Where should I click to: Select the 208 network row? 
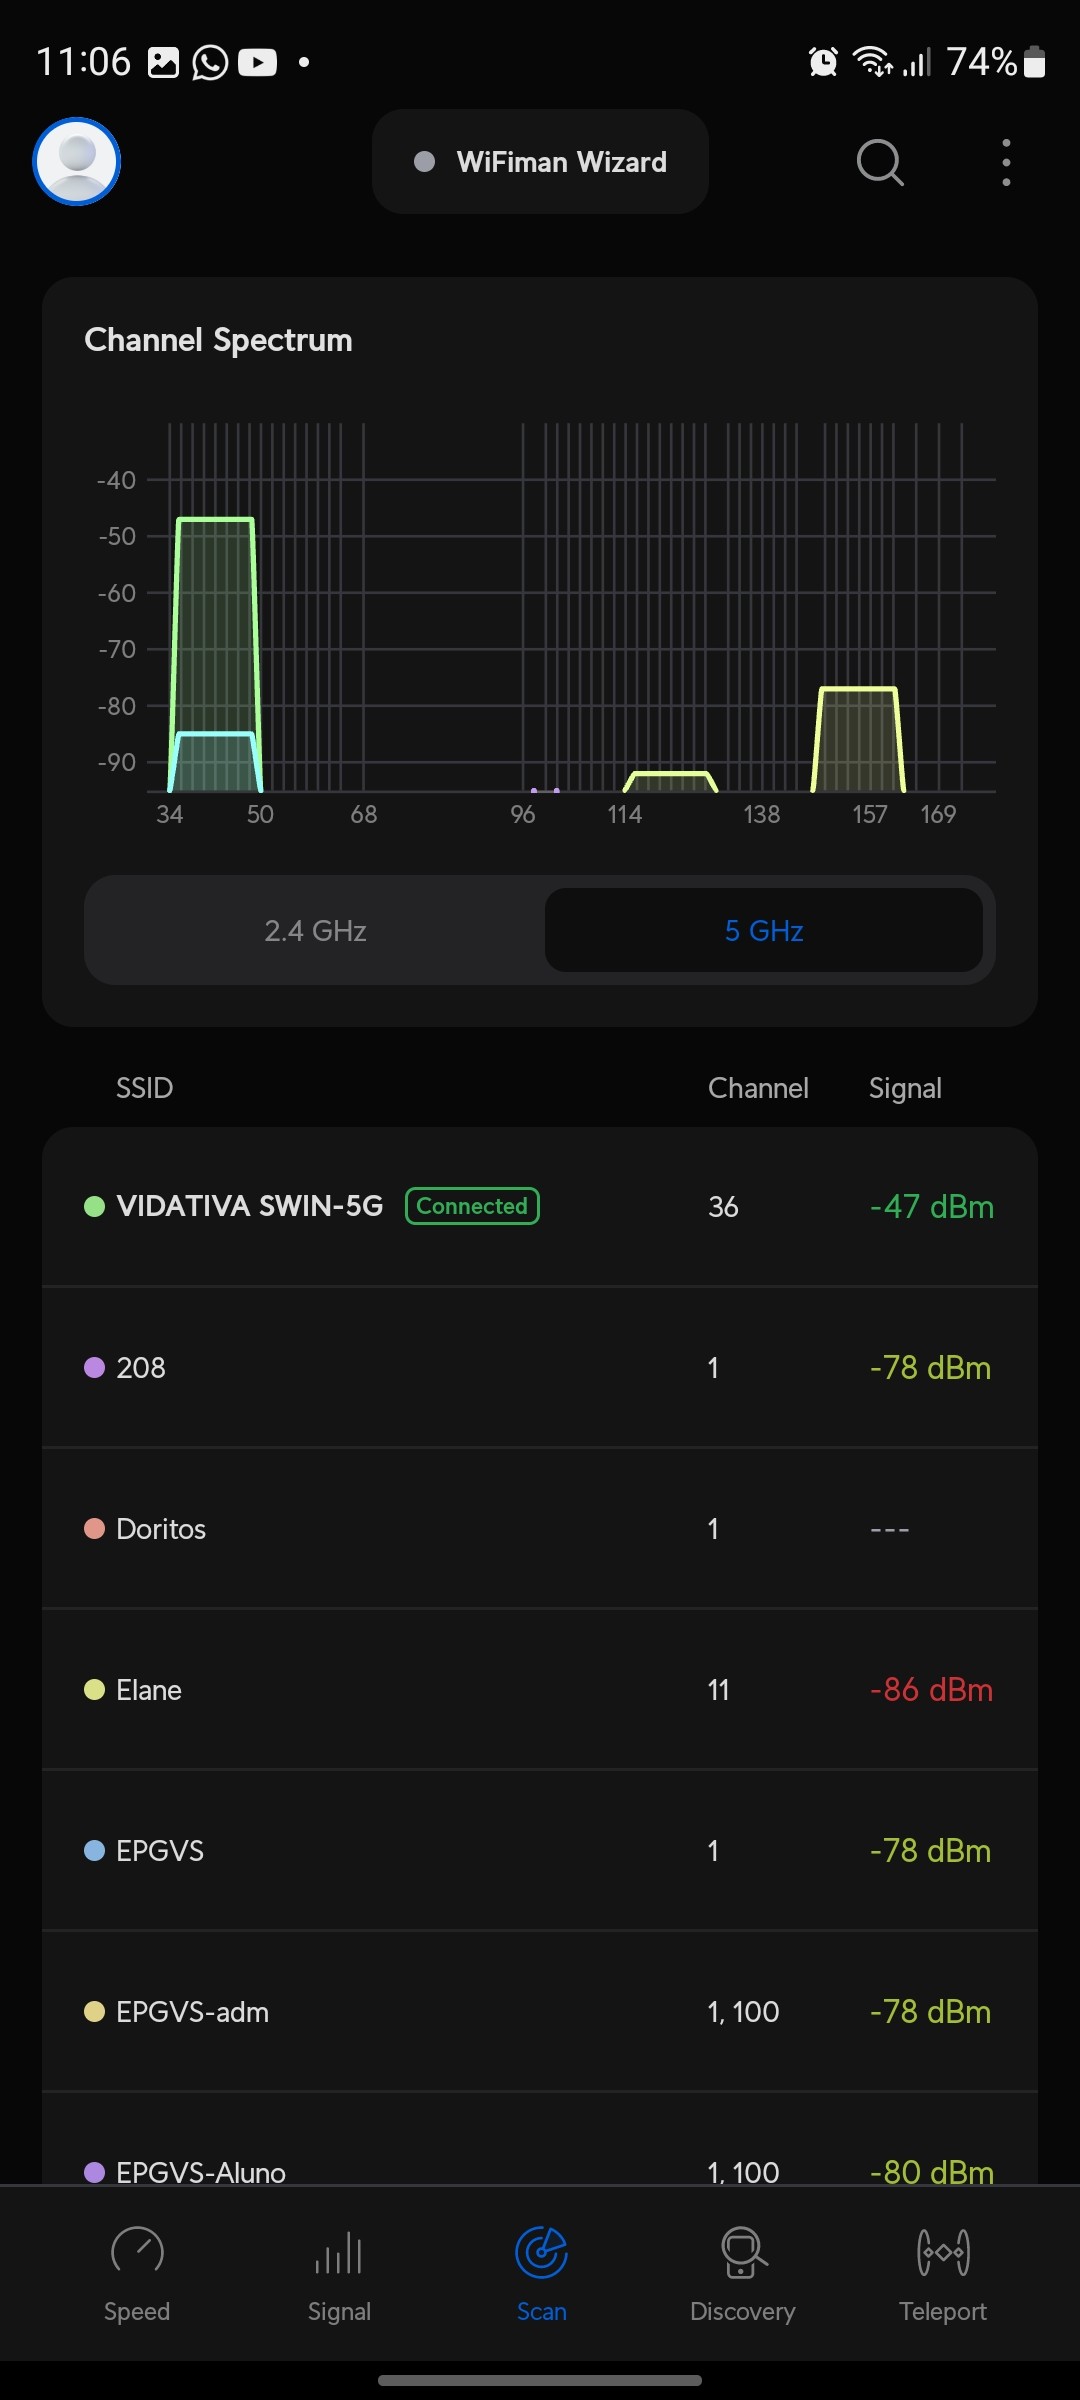(540, 1367)
